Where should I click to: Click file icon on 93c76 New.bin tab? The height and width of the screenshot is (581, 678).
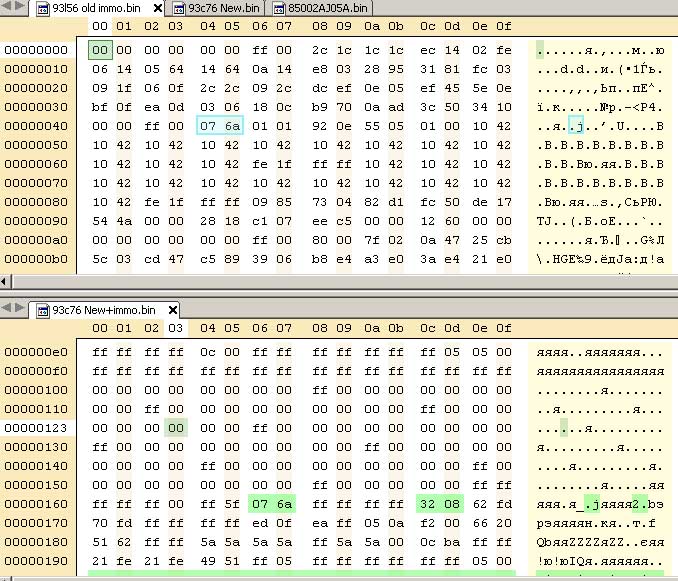click(180, 9)
